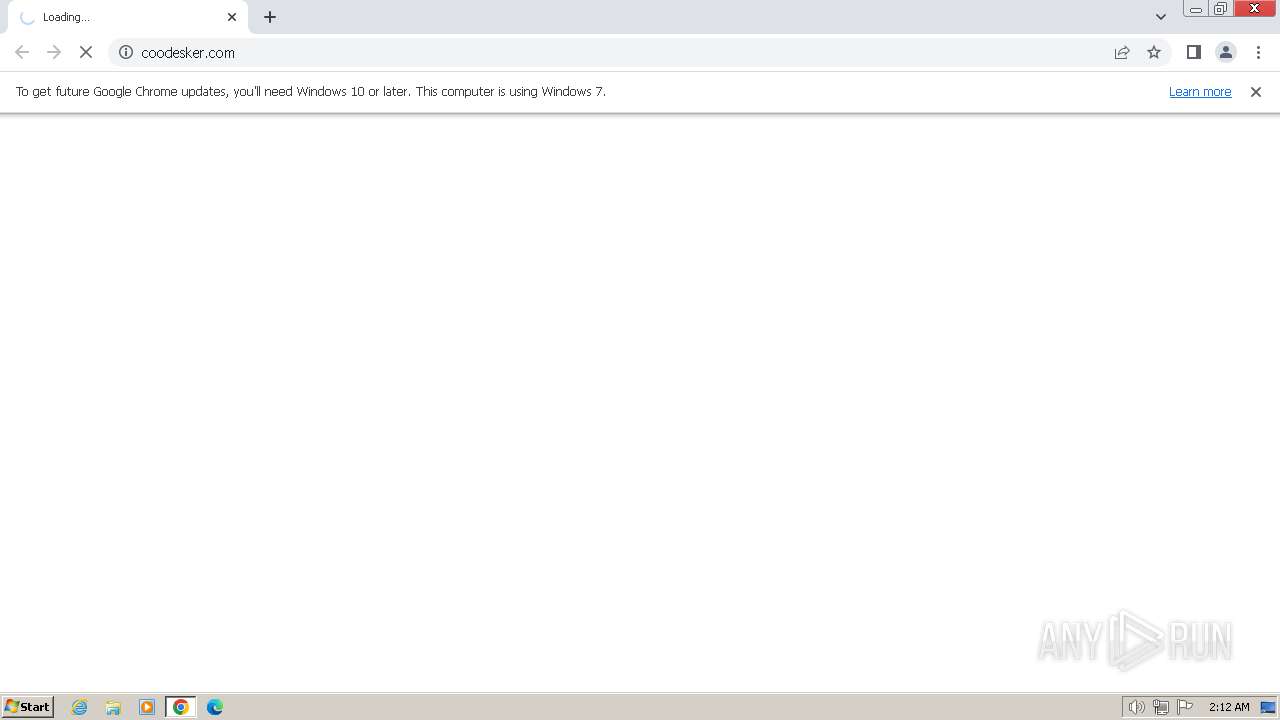Launch Internet Explorer from taskbar

(x=80, y=707)
